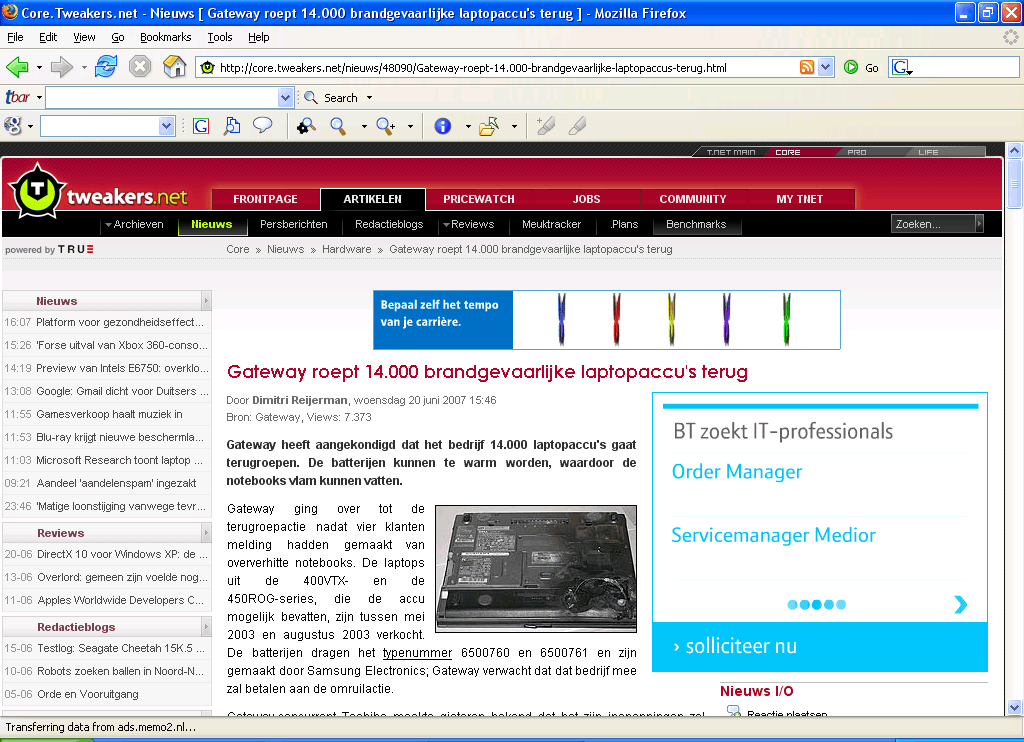Click the solliciteer nu button
1024x742 pixels.
[819, 646]
